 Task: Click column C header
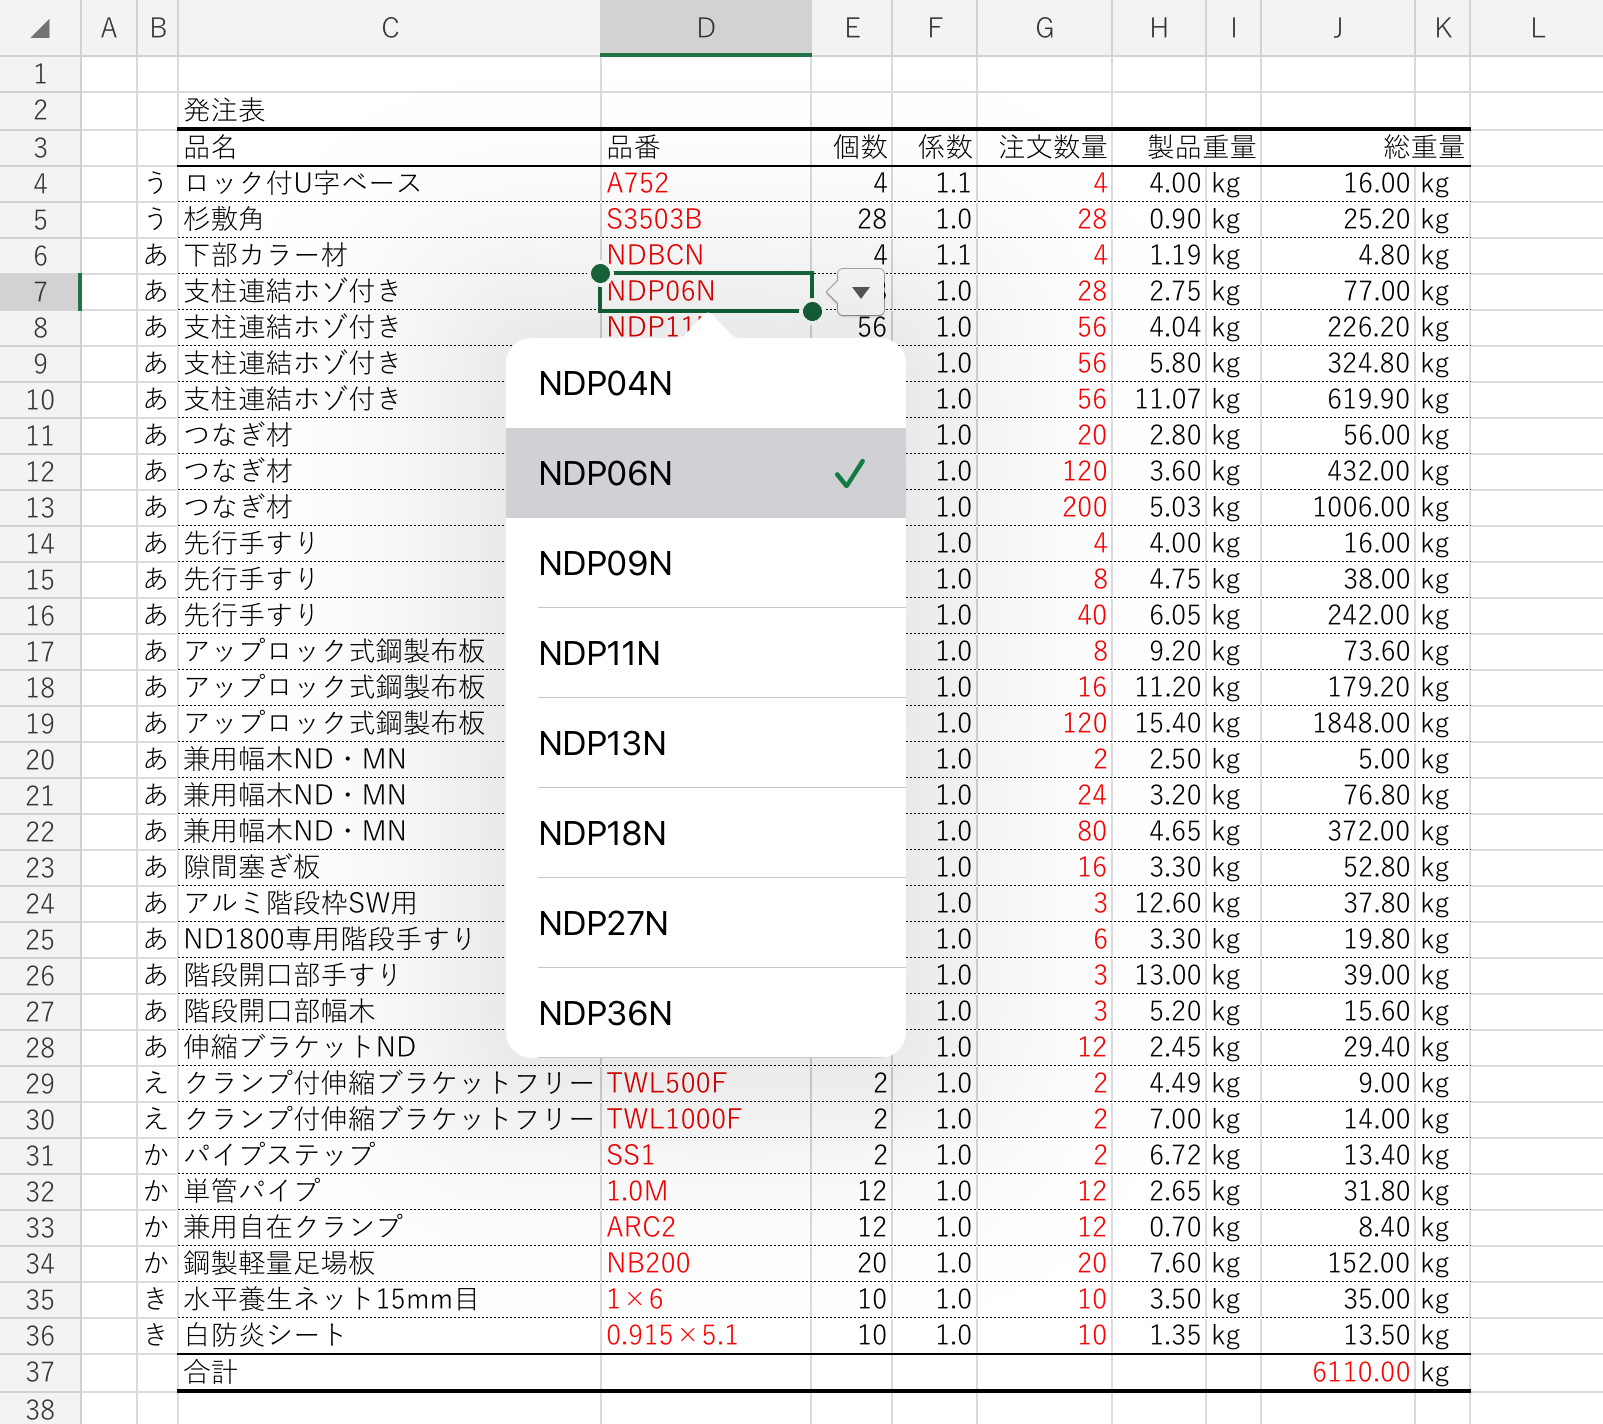(x=390, y=28)
